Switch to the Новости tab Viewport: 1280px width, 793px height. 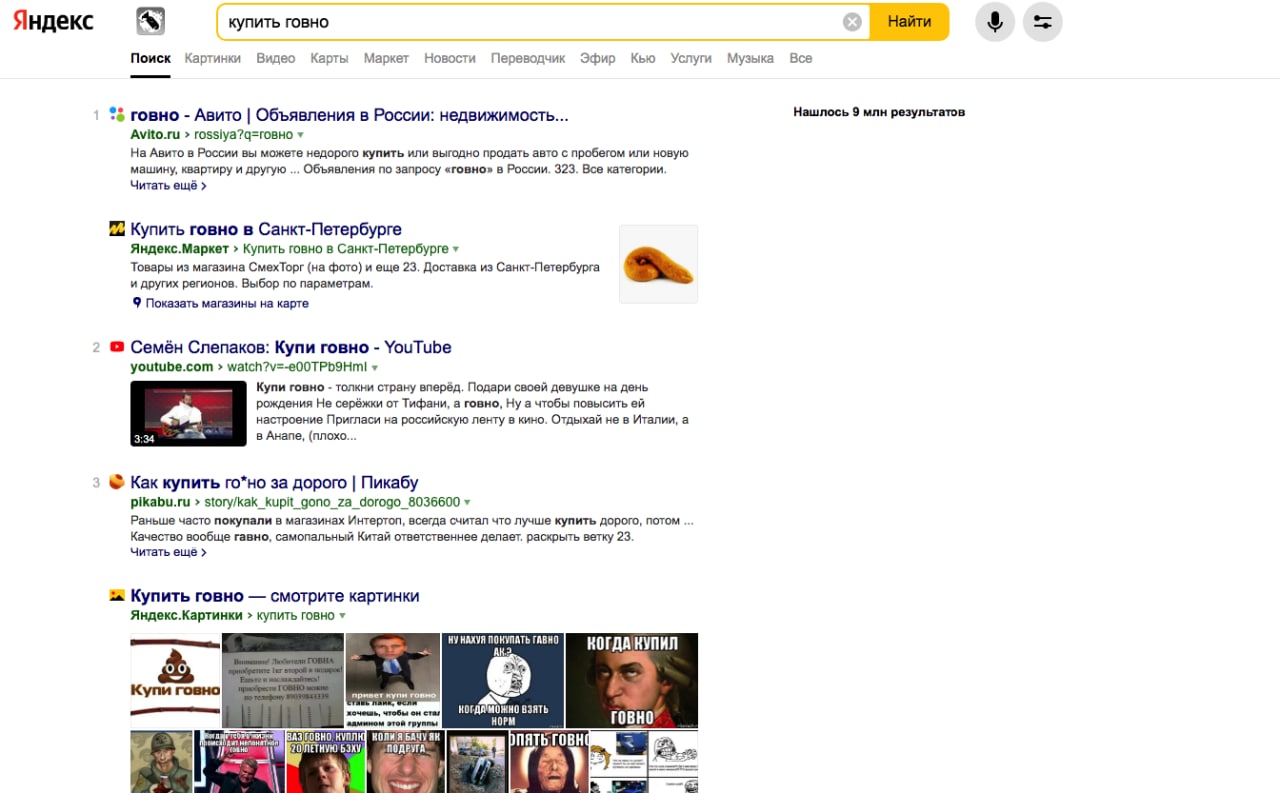pyautogui.click(x=450, y=58)
